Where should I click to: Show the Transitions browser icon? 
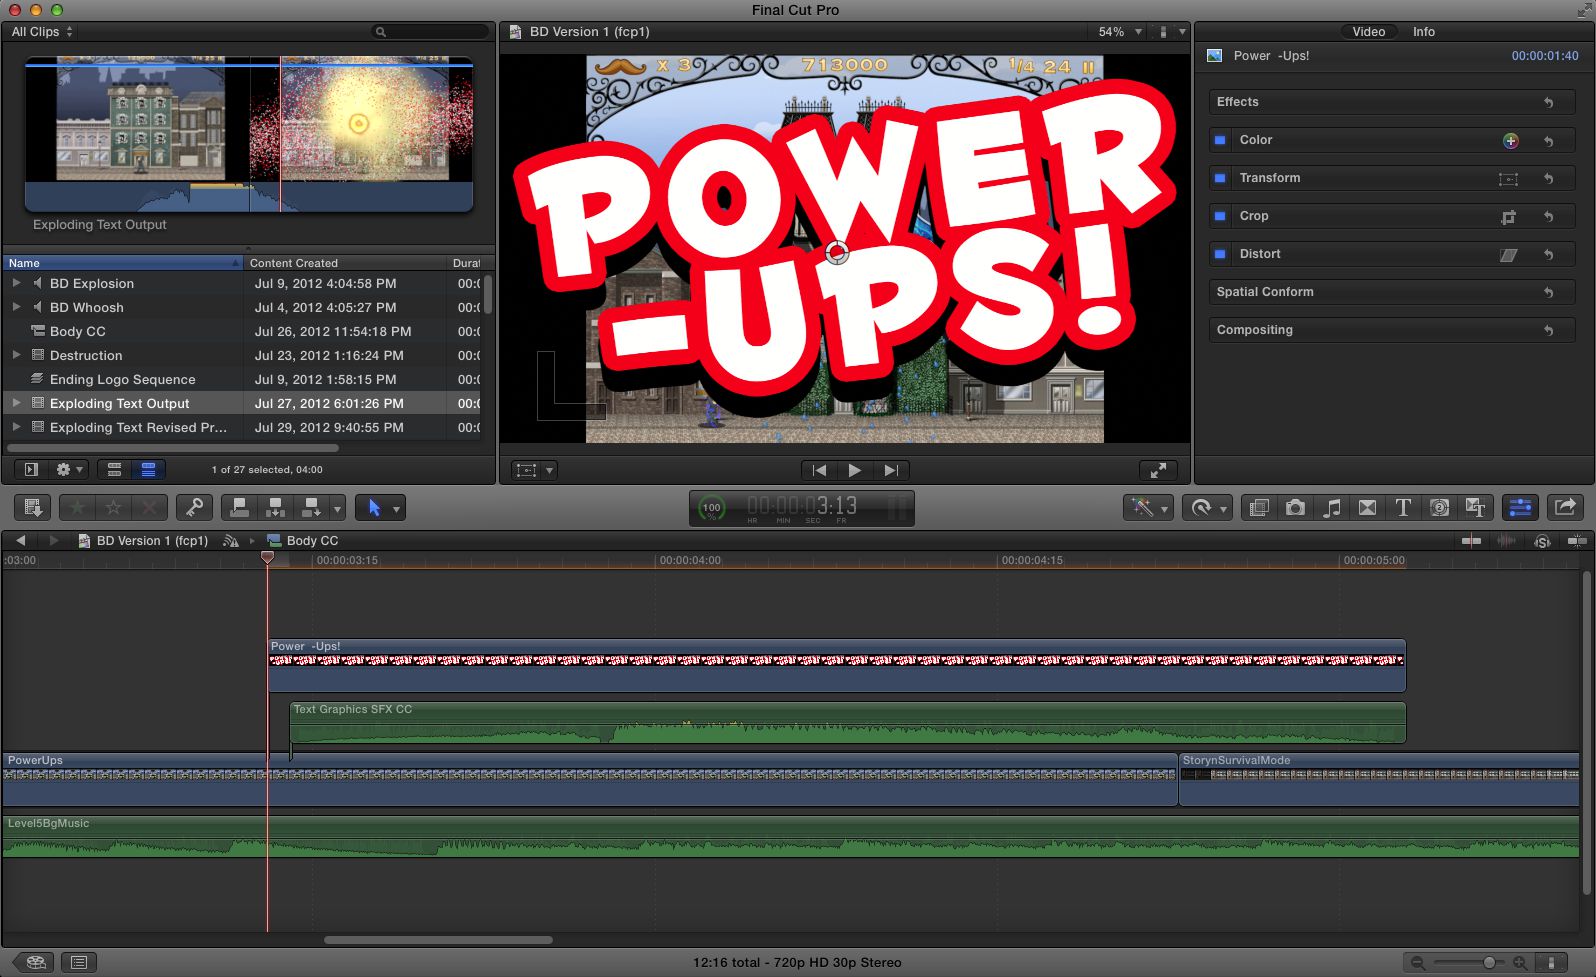[x=1367, y=508]
